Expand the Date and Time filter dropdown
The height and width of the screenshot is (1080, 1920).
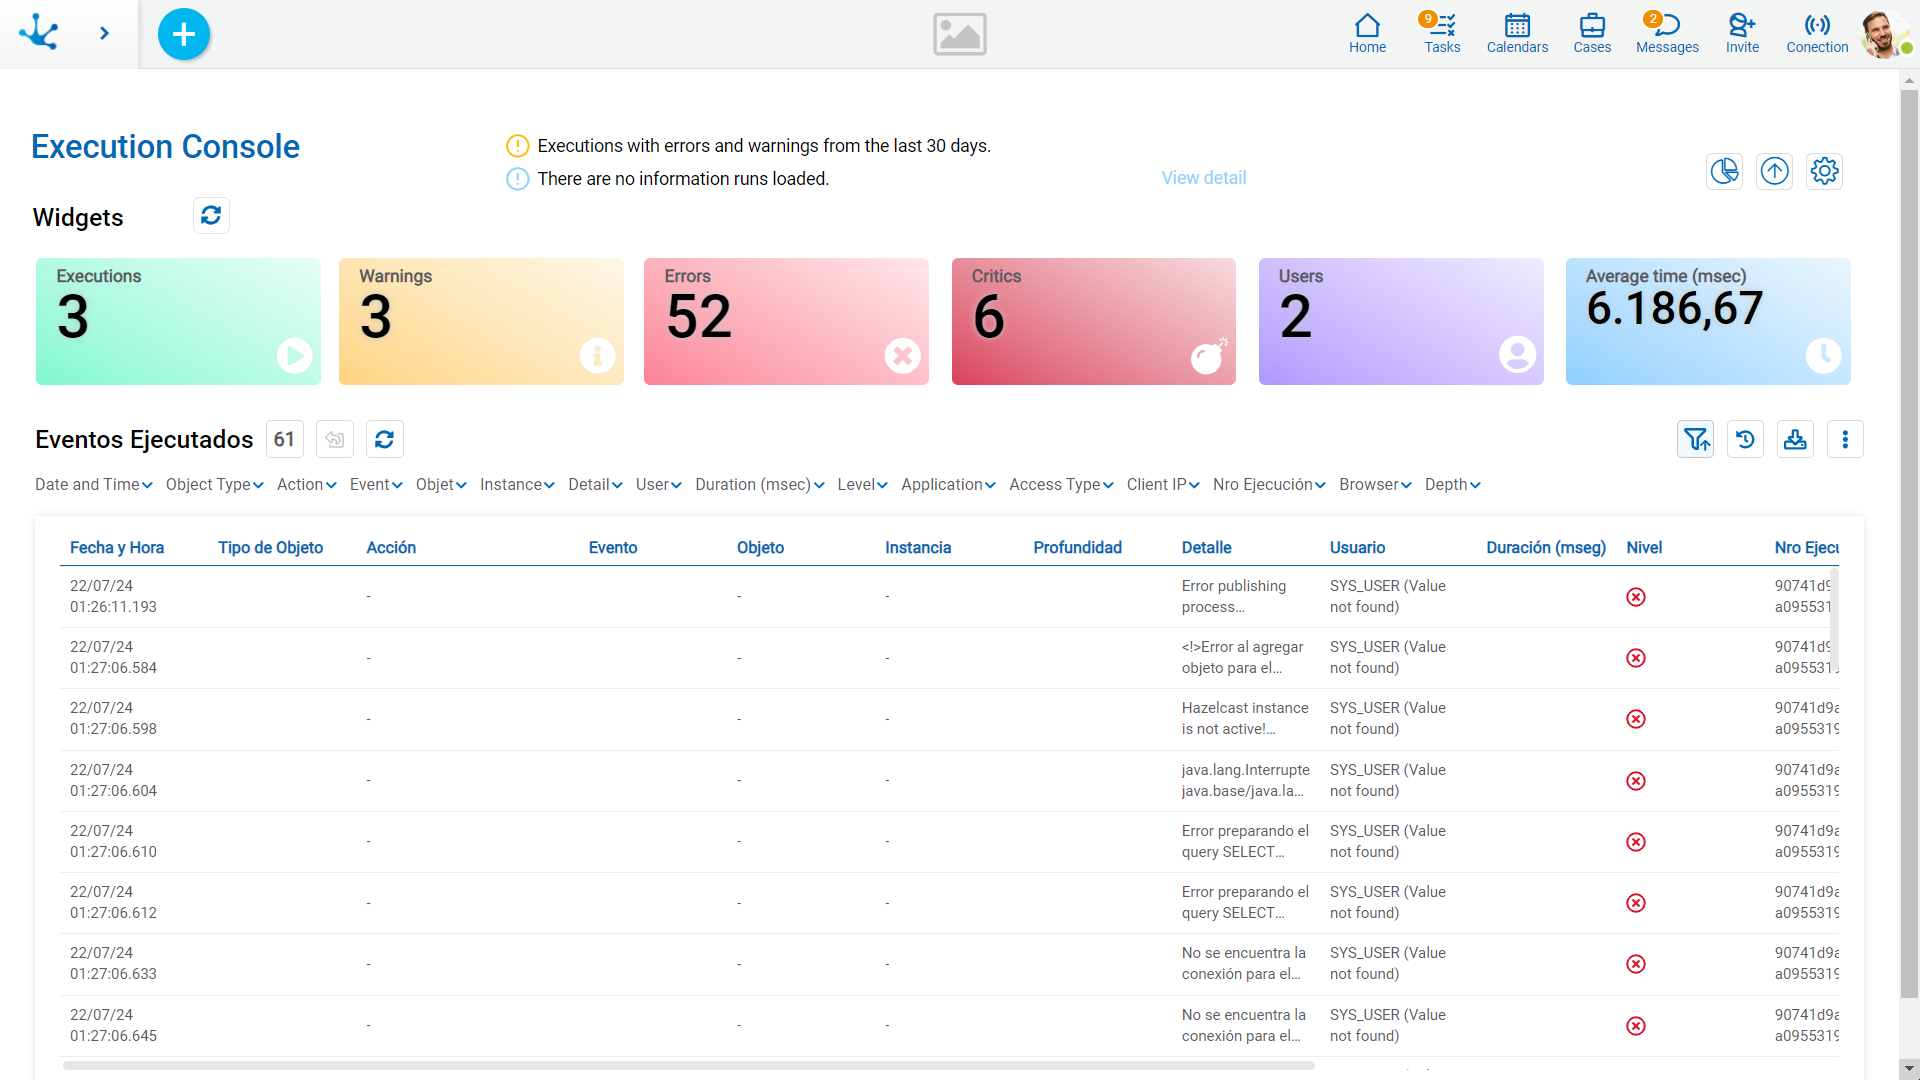click(94, 484)
